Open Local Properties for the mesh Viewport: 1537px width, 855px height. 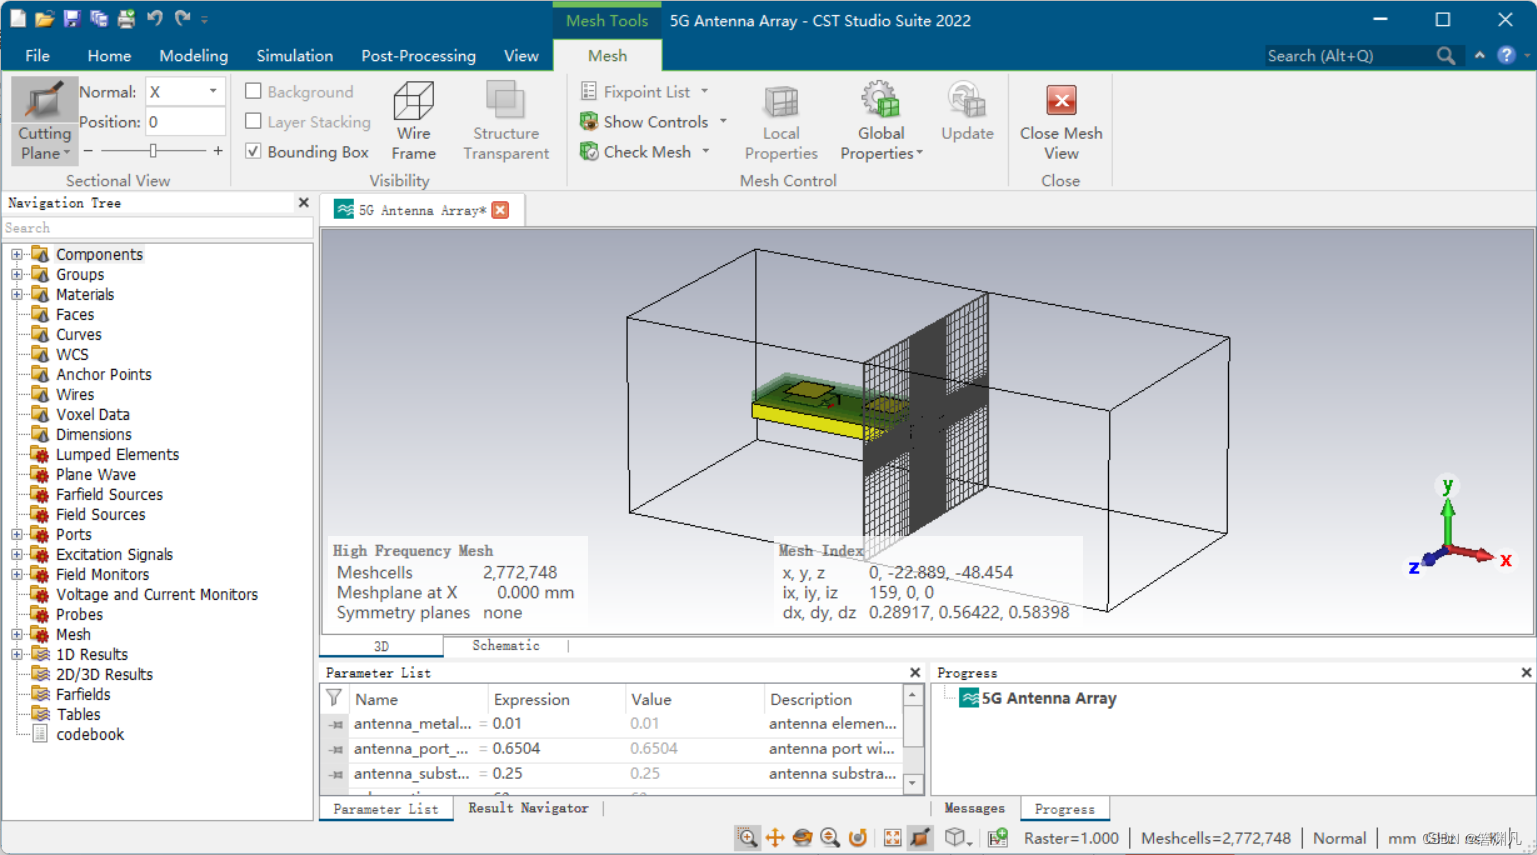pyautogui.click(x=781, y=121)
